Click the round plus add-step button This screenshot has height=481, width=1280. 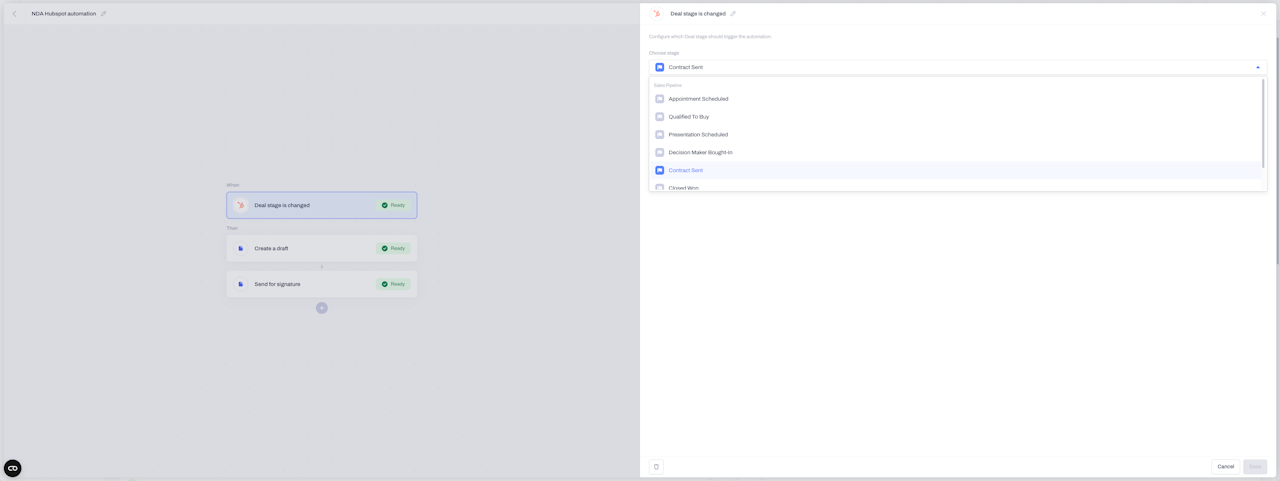(x=322, y=308)
